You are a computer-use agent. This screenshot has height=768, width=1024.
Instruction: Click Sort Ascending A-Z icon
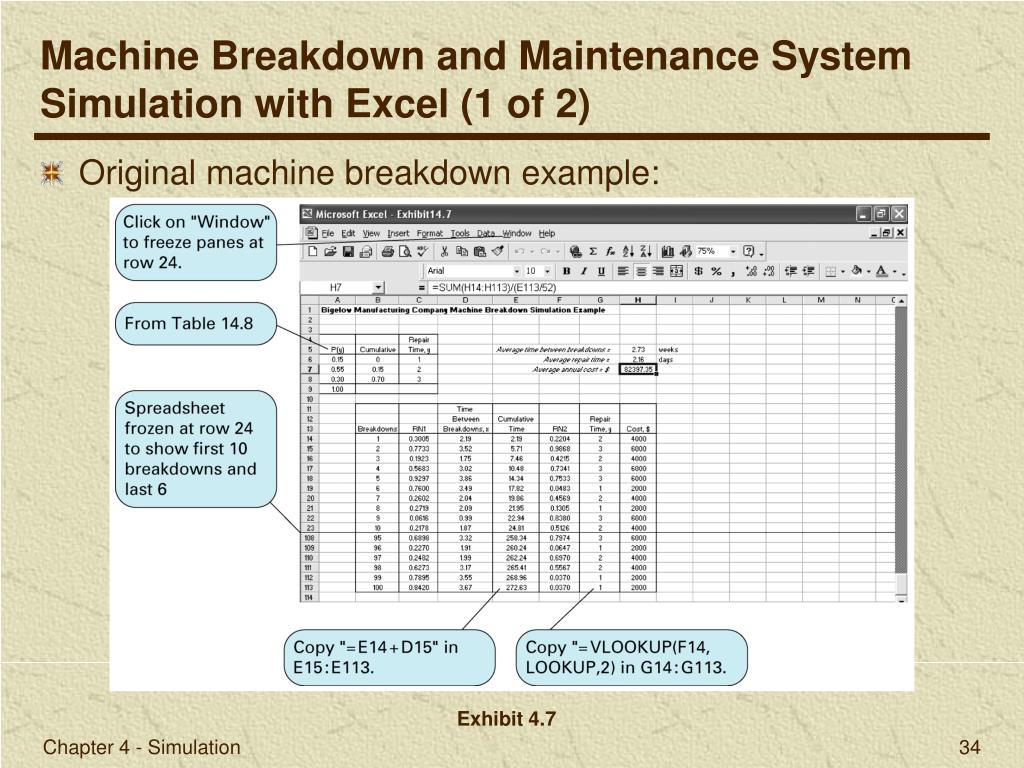tap(628, 251)
